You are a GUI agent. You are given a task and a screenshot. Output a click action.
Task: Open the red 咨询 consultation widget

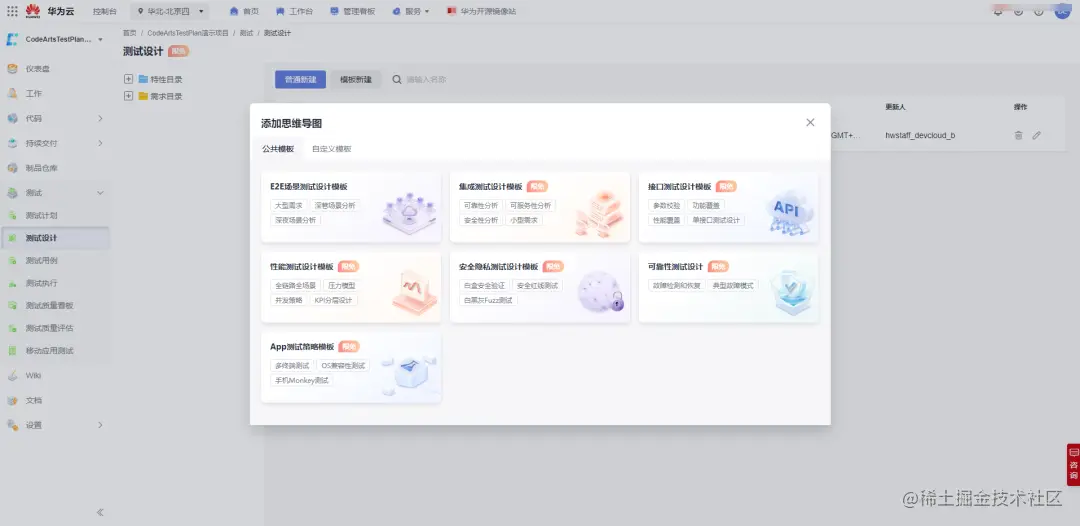(x=1073, y=464)
